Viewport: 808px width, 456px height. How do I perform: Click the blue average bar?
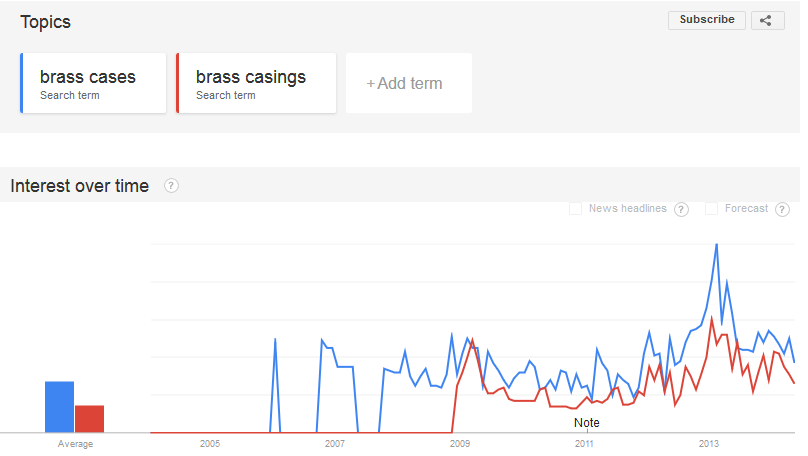[x=59, y=407]
